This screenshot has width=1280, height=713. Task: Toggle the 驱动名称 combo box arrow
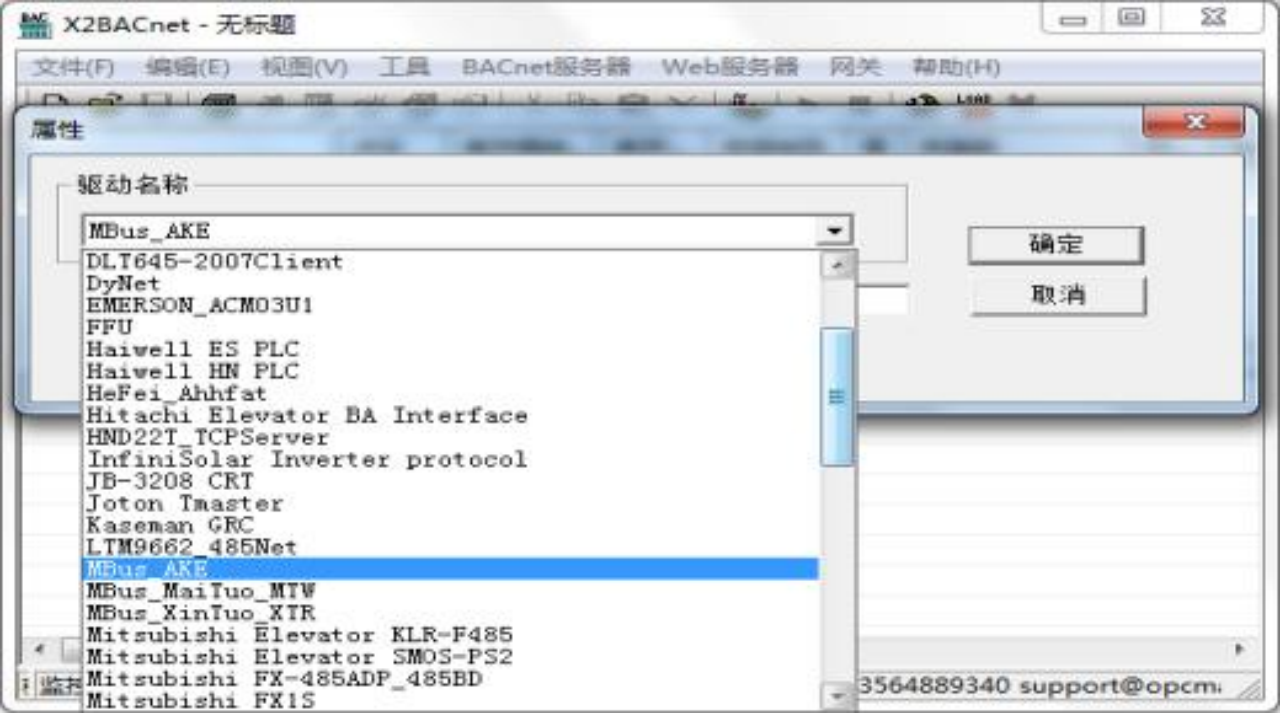click(832, 231)
